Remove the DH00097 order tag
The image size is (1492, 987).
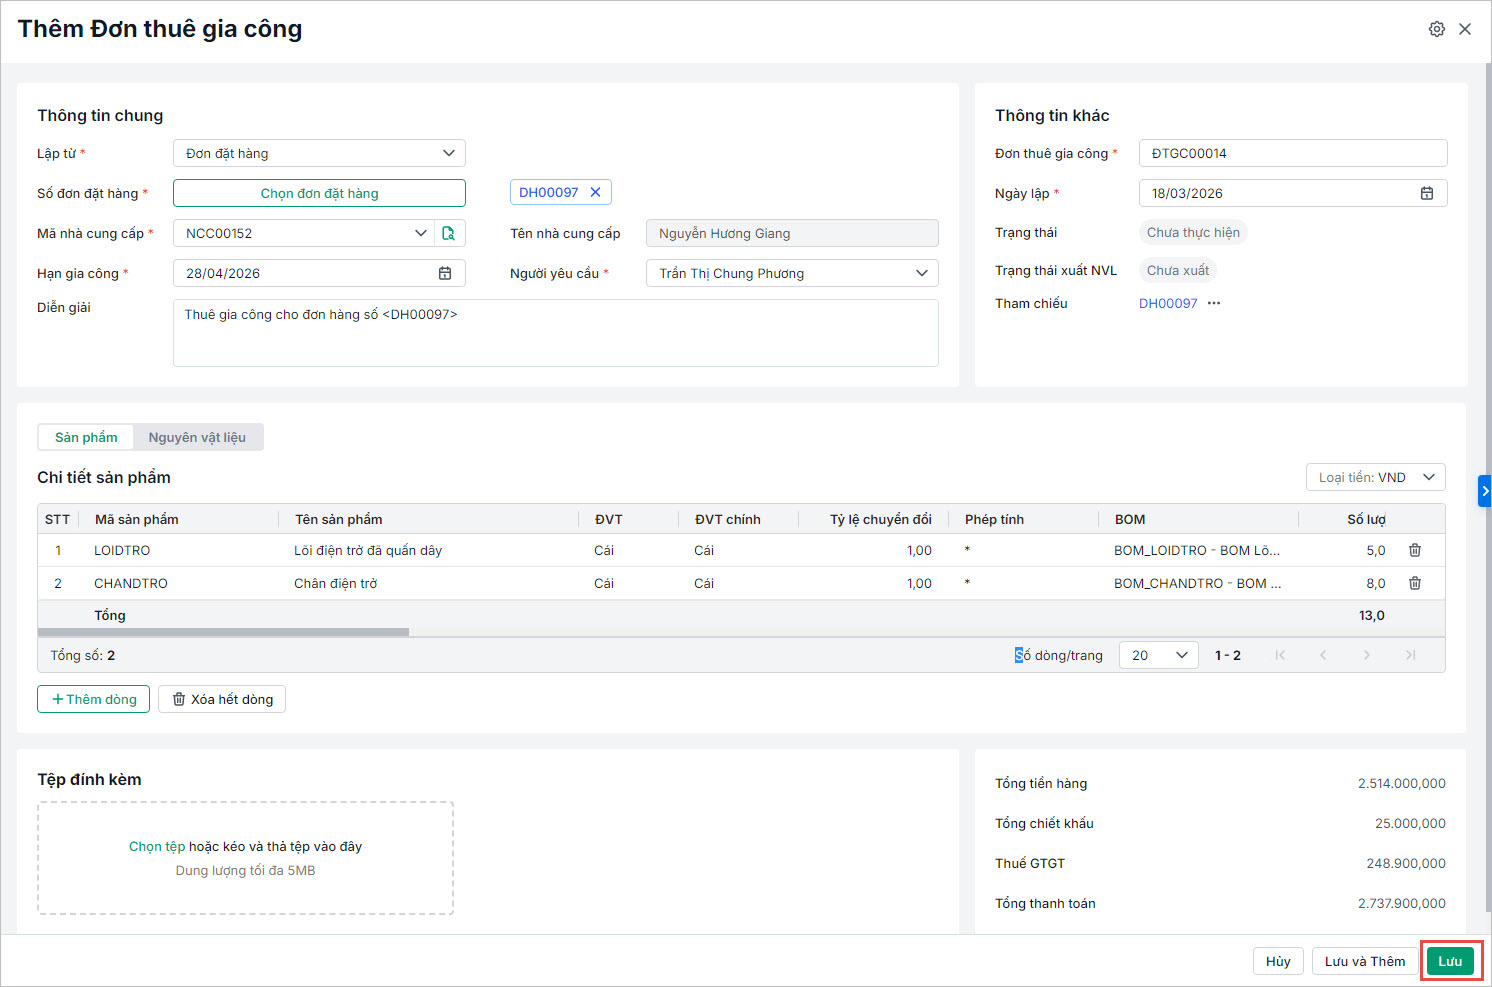[x=595, y=192]
